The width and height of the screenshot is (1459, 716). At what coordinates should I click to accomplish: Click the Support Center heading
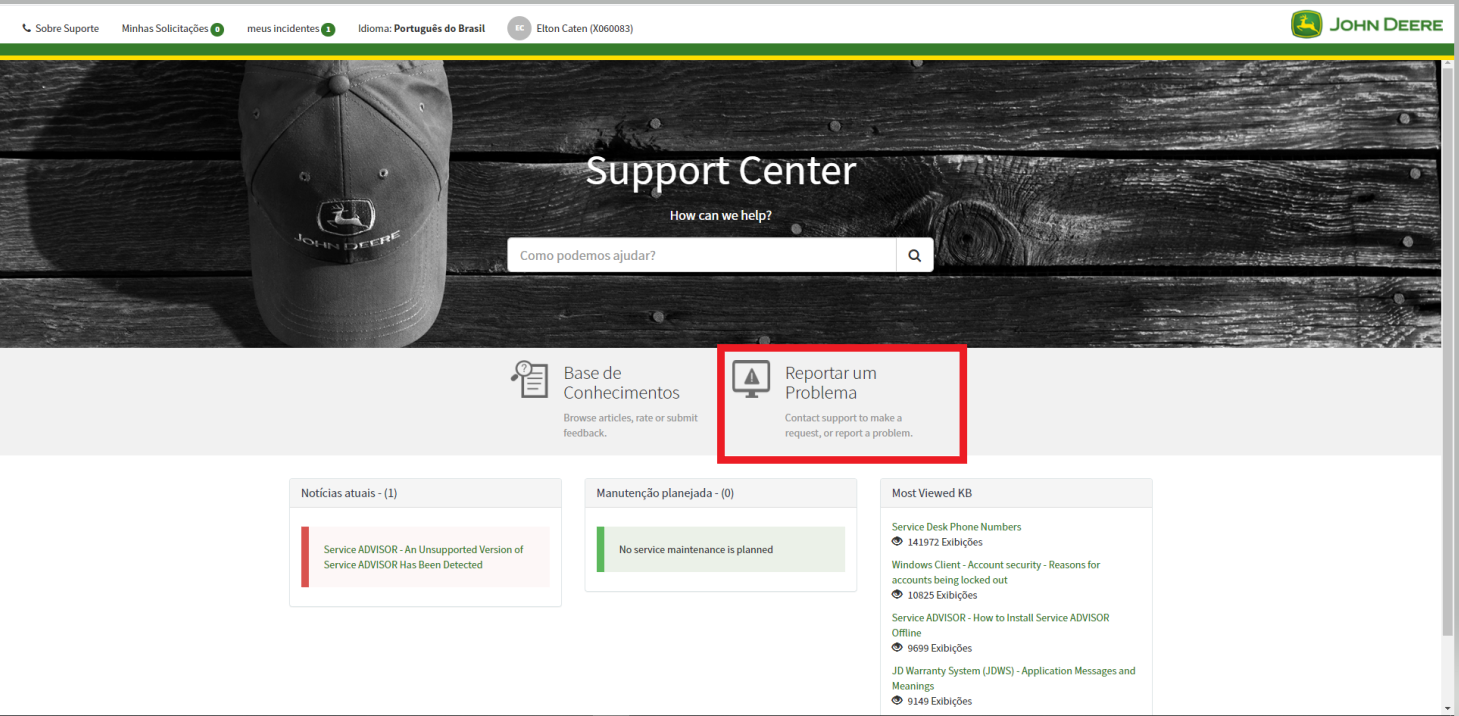point(721,171)
